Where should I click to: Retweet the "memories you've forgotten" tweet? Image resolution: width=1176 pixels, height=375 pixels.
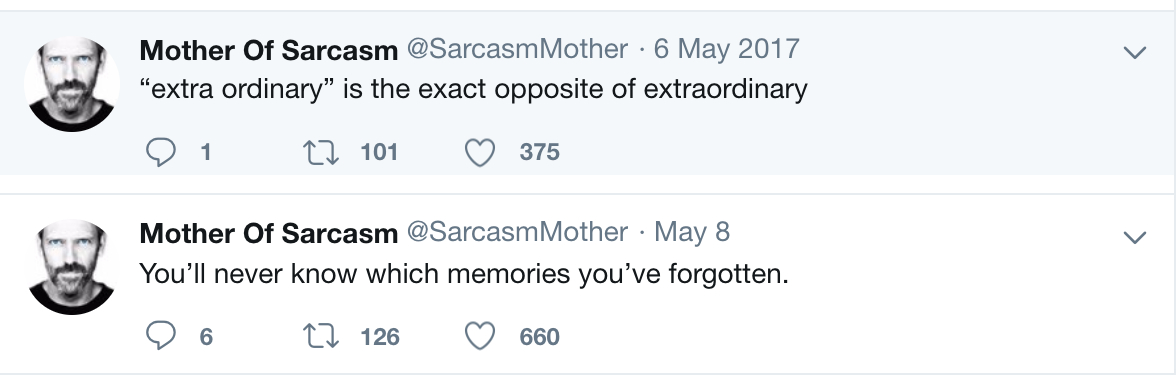pos(321,337)
